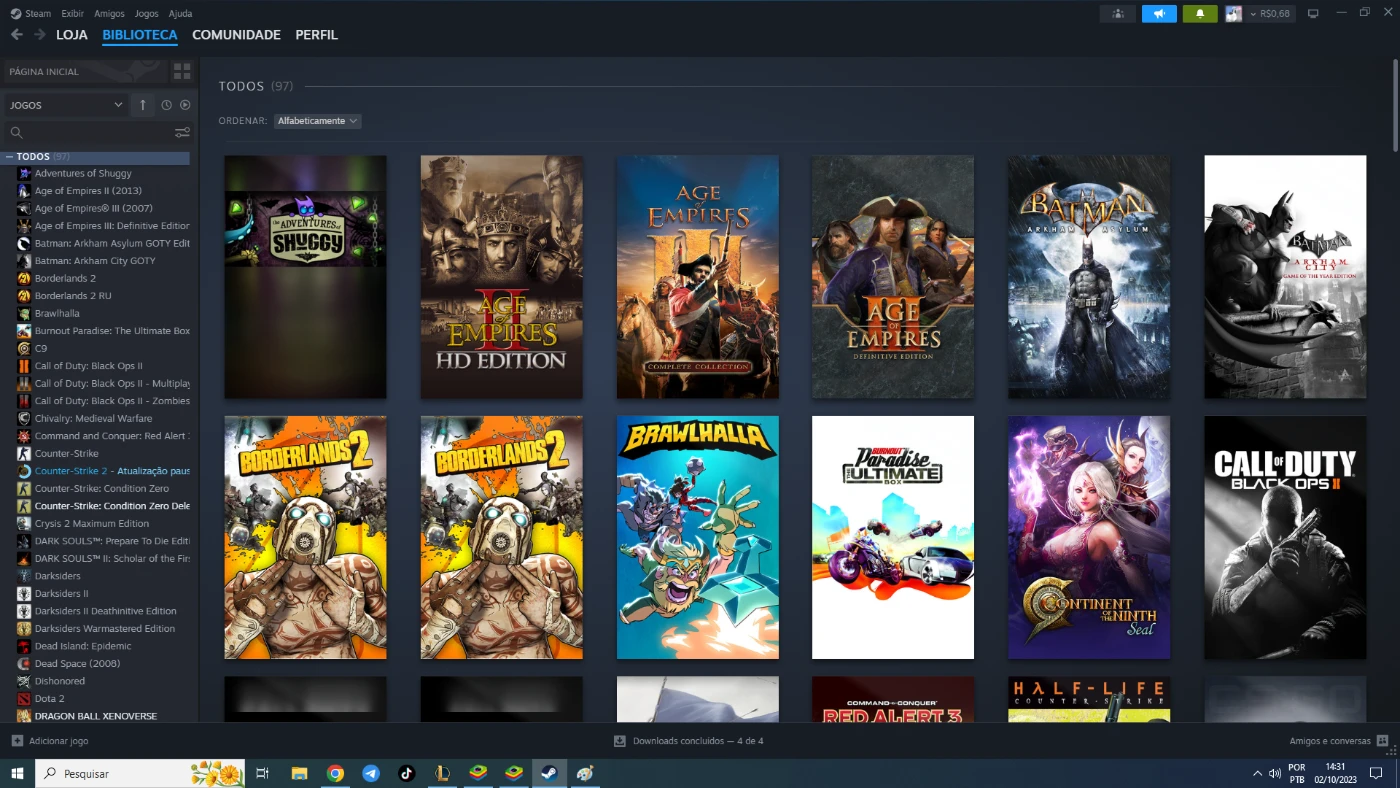
Task: Open the JOGOS category dropdown
Action: point(66,105)
